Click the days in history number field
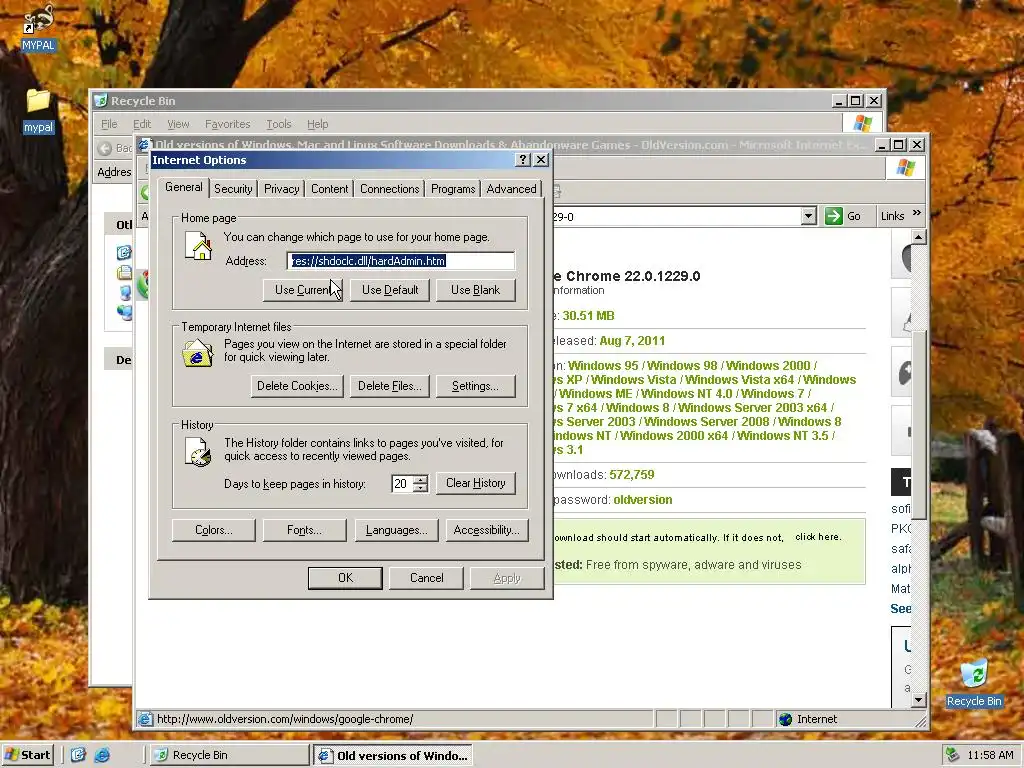Image resolution: width=1024 pixels, height=768 pixels. coord(402,484)
